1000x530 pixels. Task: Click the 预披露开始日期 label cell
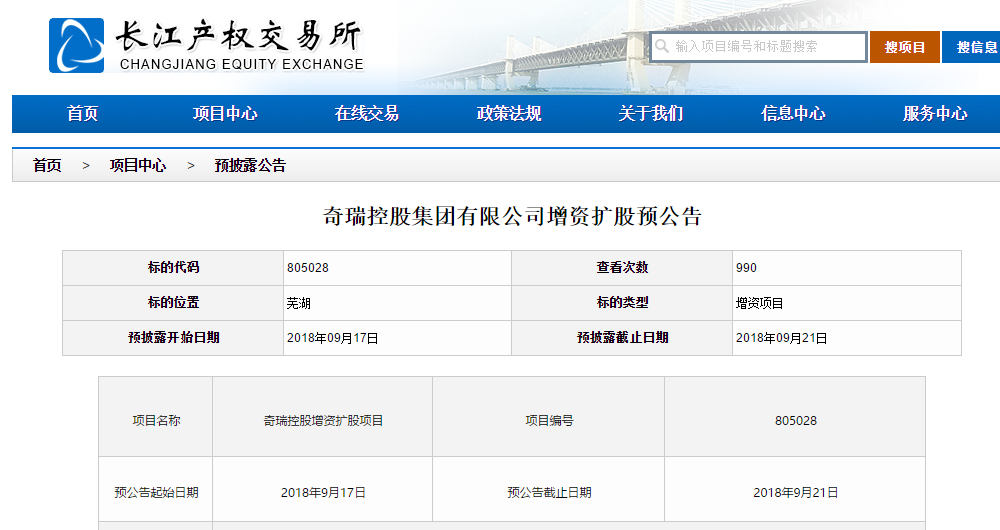[173, 338]
